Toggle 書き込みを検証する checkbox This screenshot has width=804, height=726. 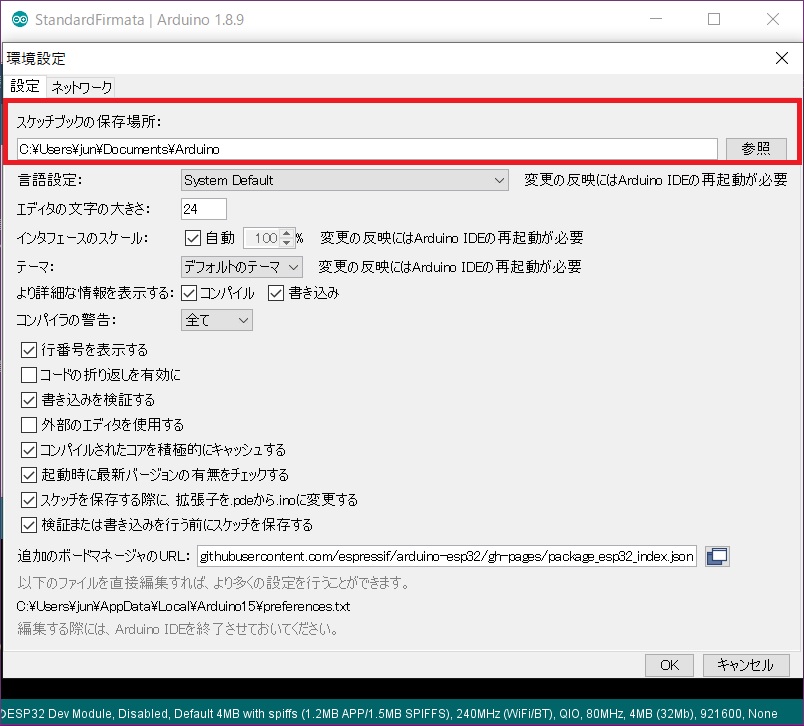coord(29,400)
